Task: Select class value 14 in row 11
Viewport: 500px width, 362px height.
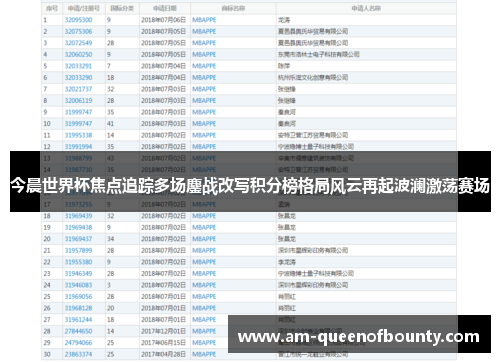Action: (x=110, y=135)
